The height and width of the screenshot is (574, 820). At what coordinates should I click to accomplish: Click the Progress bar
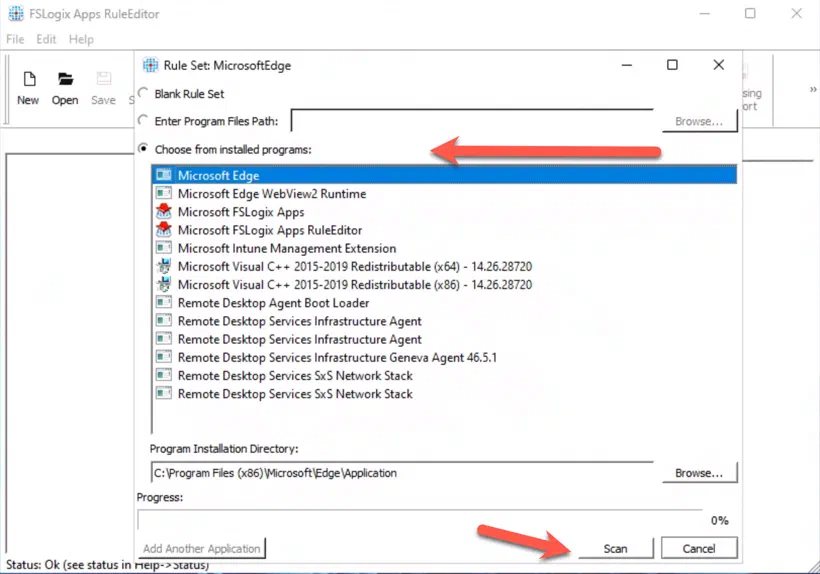pos(420,520)
